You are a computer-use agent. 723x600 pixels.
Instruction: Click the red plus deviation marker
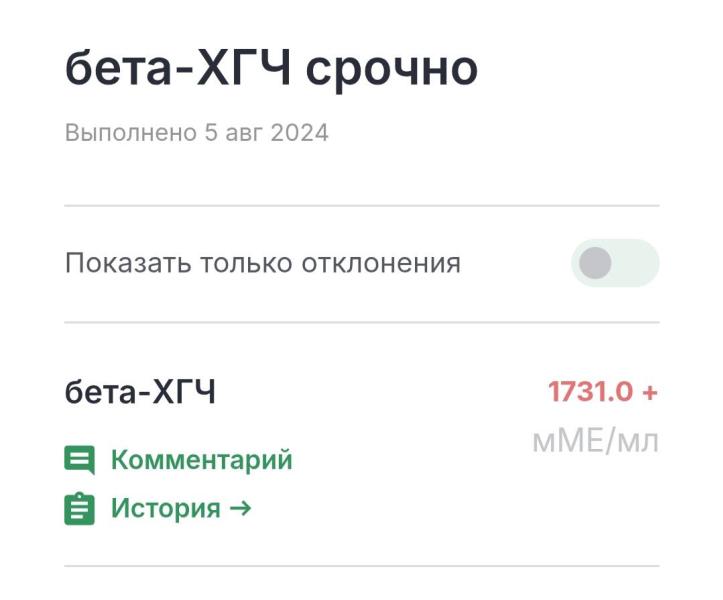tap(650, 392)
